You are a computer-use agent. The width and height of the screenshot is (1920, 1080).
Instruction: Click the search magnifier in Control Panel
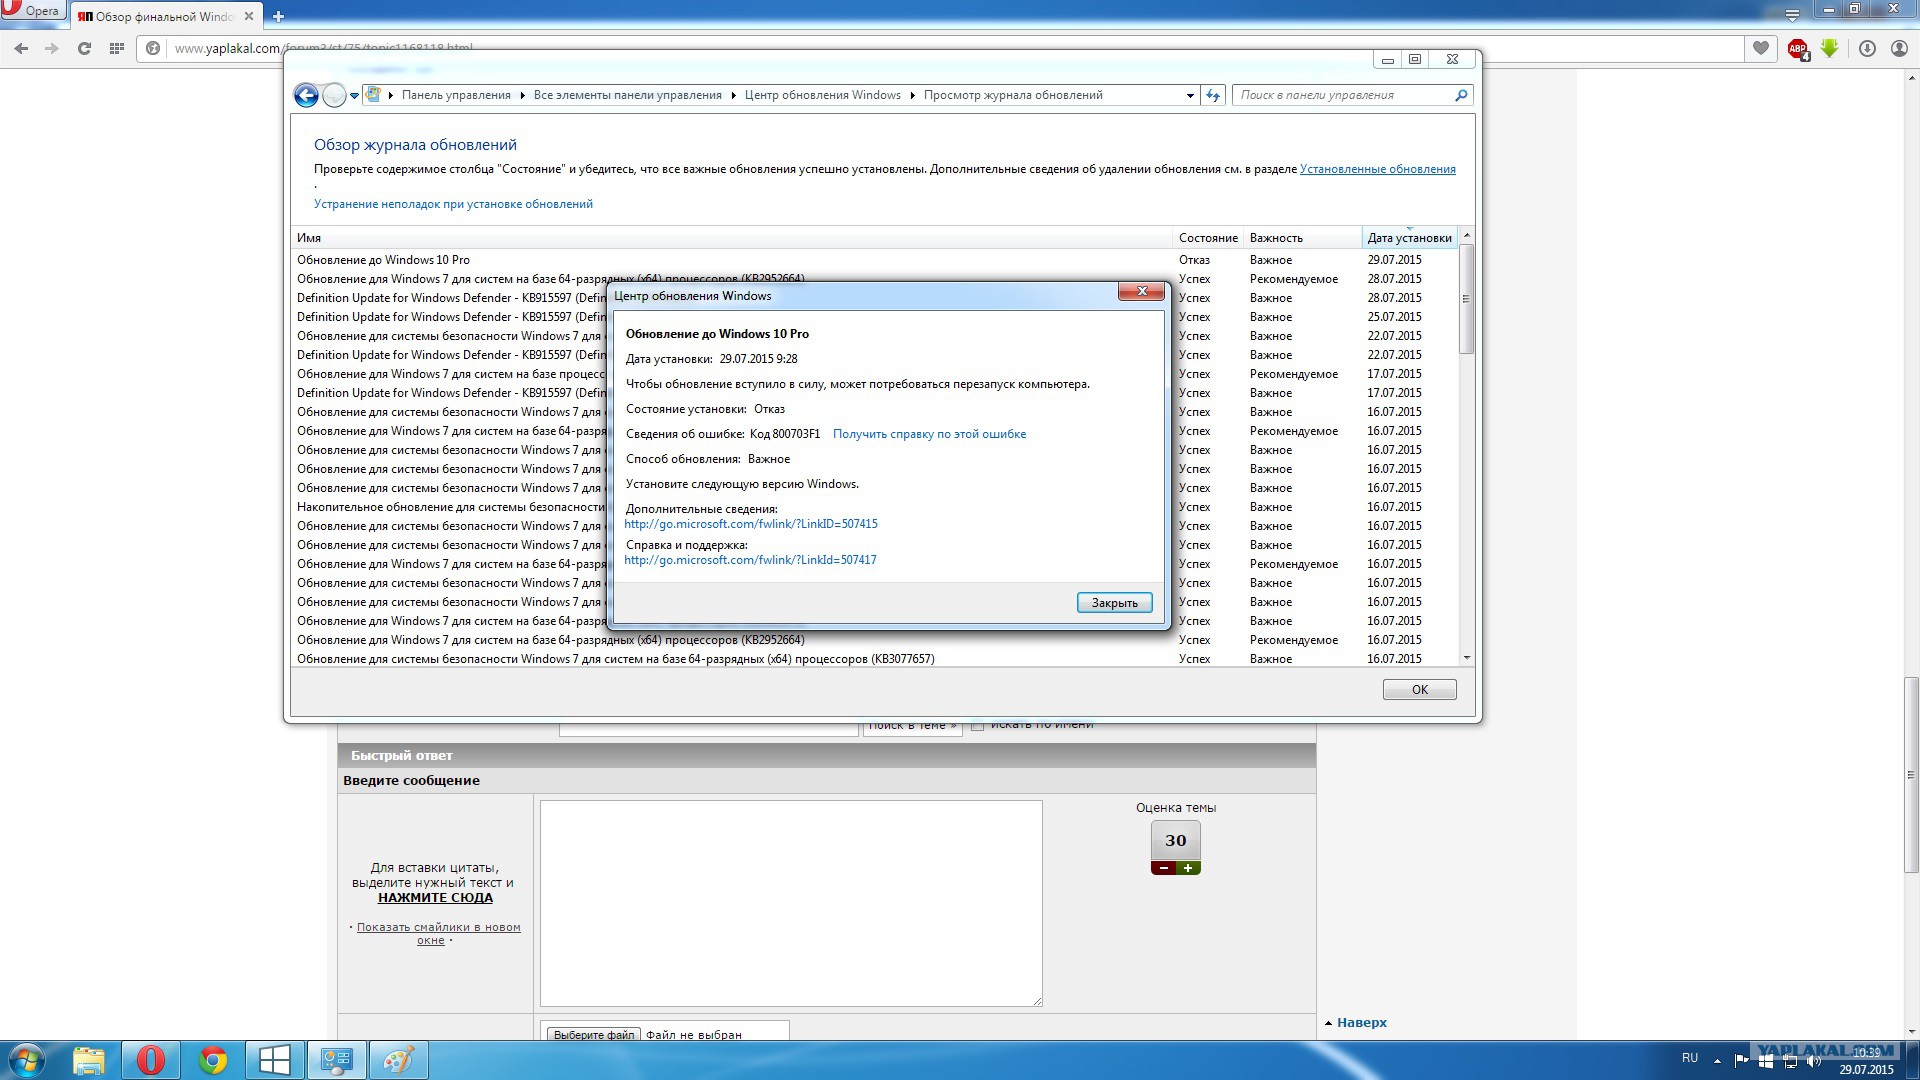click(x=1461, y=95)
